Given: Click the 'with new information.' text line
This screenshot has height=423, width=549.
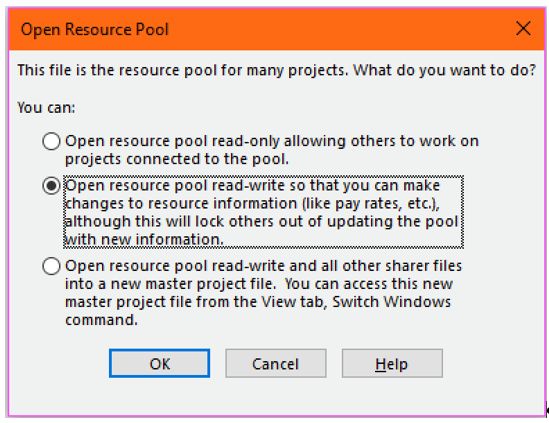Looking at the screenshot, I should [x=144, y=240].
